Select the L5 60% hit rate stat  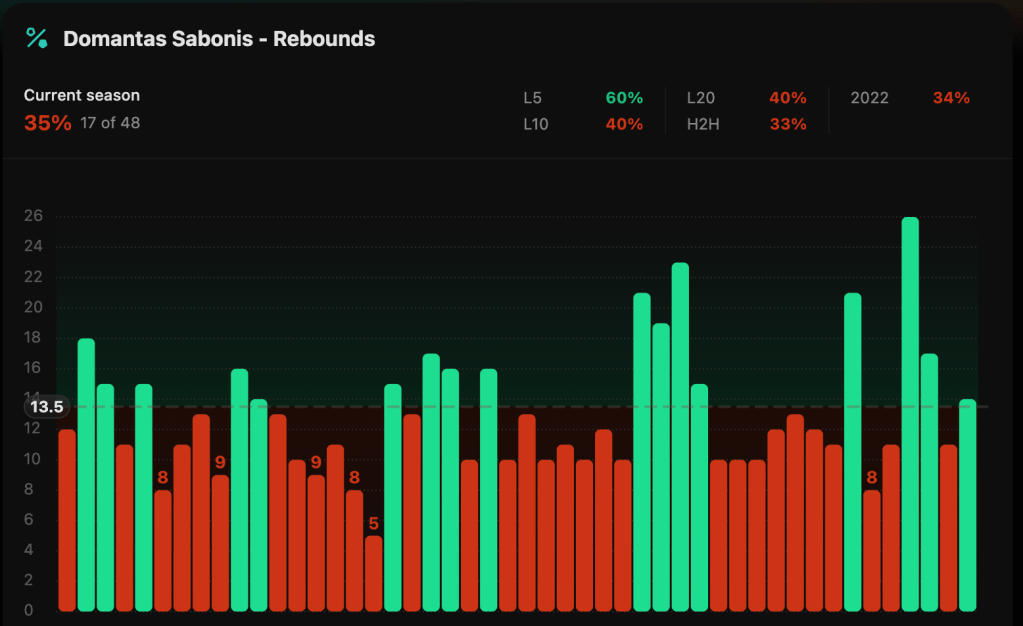point(583,98)
